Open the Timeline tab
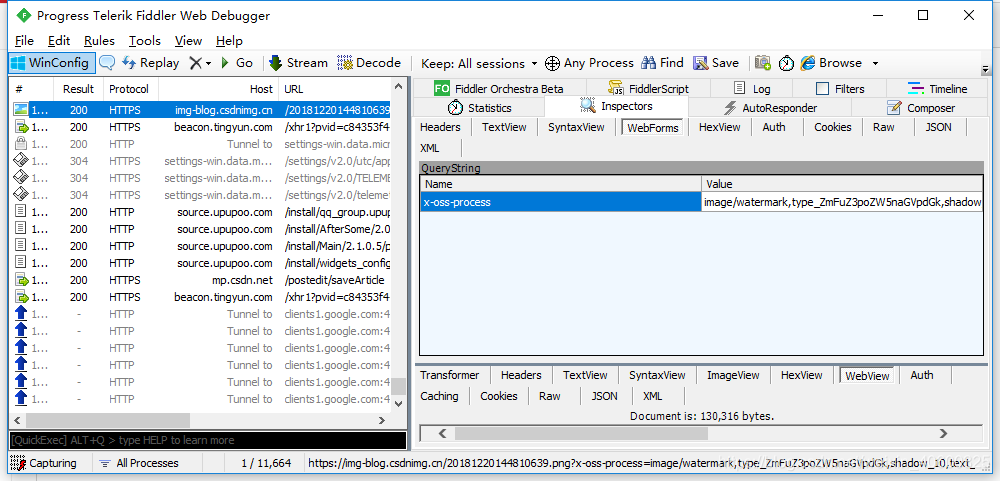1000x481 pixels. click(938, 89)
